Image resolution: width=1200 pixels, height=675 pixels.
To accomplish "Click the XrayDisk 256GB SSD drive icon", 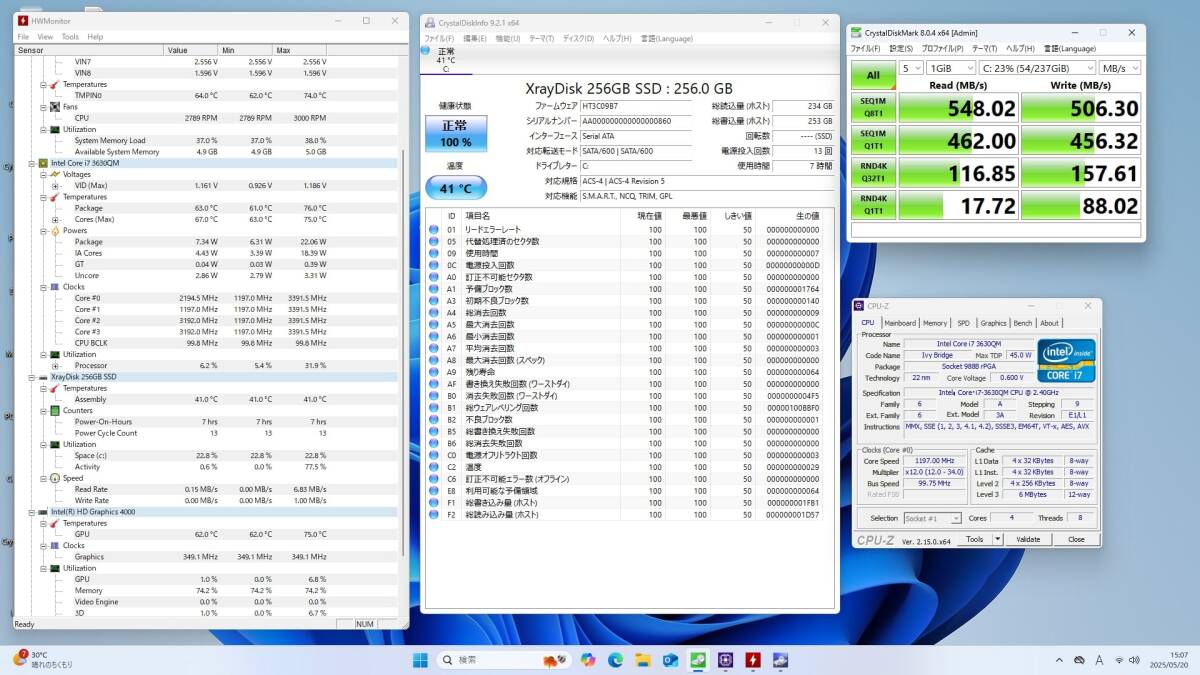I will tap(43, 377).
